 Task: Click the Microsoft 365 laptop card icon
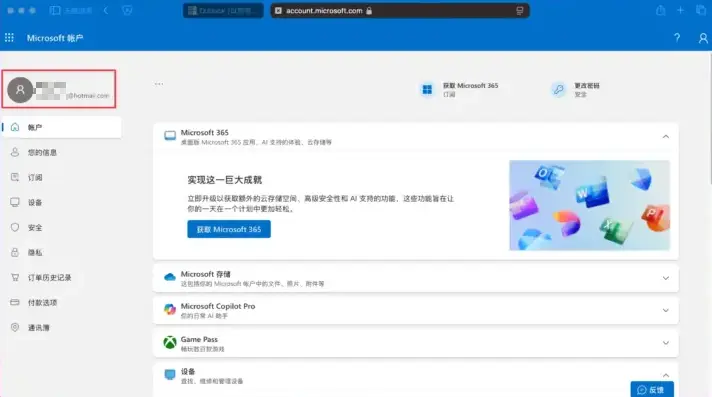coord(170,136)
